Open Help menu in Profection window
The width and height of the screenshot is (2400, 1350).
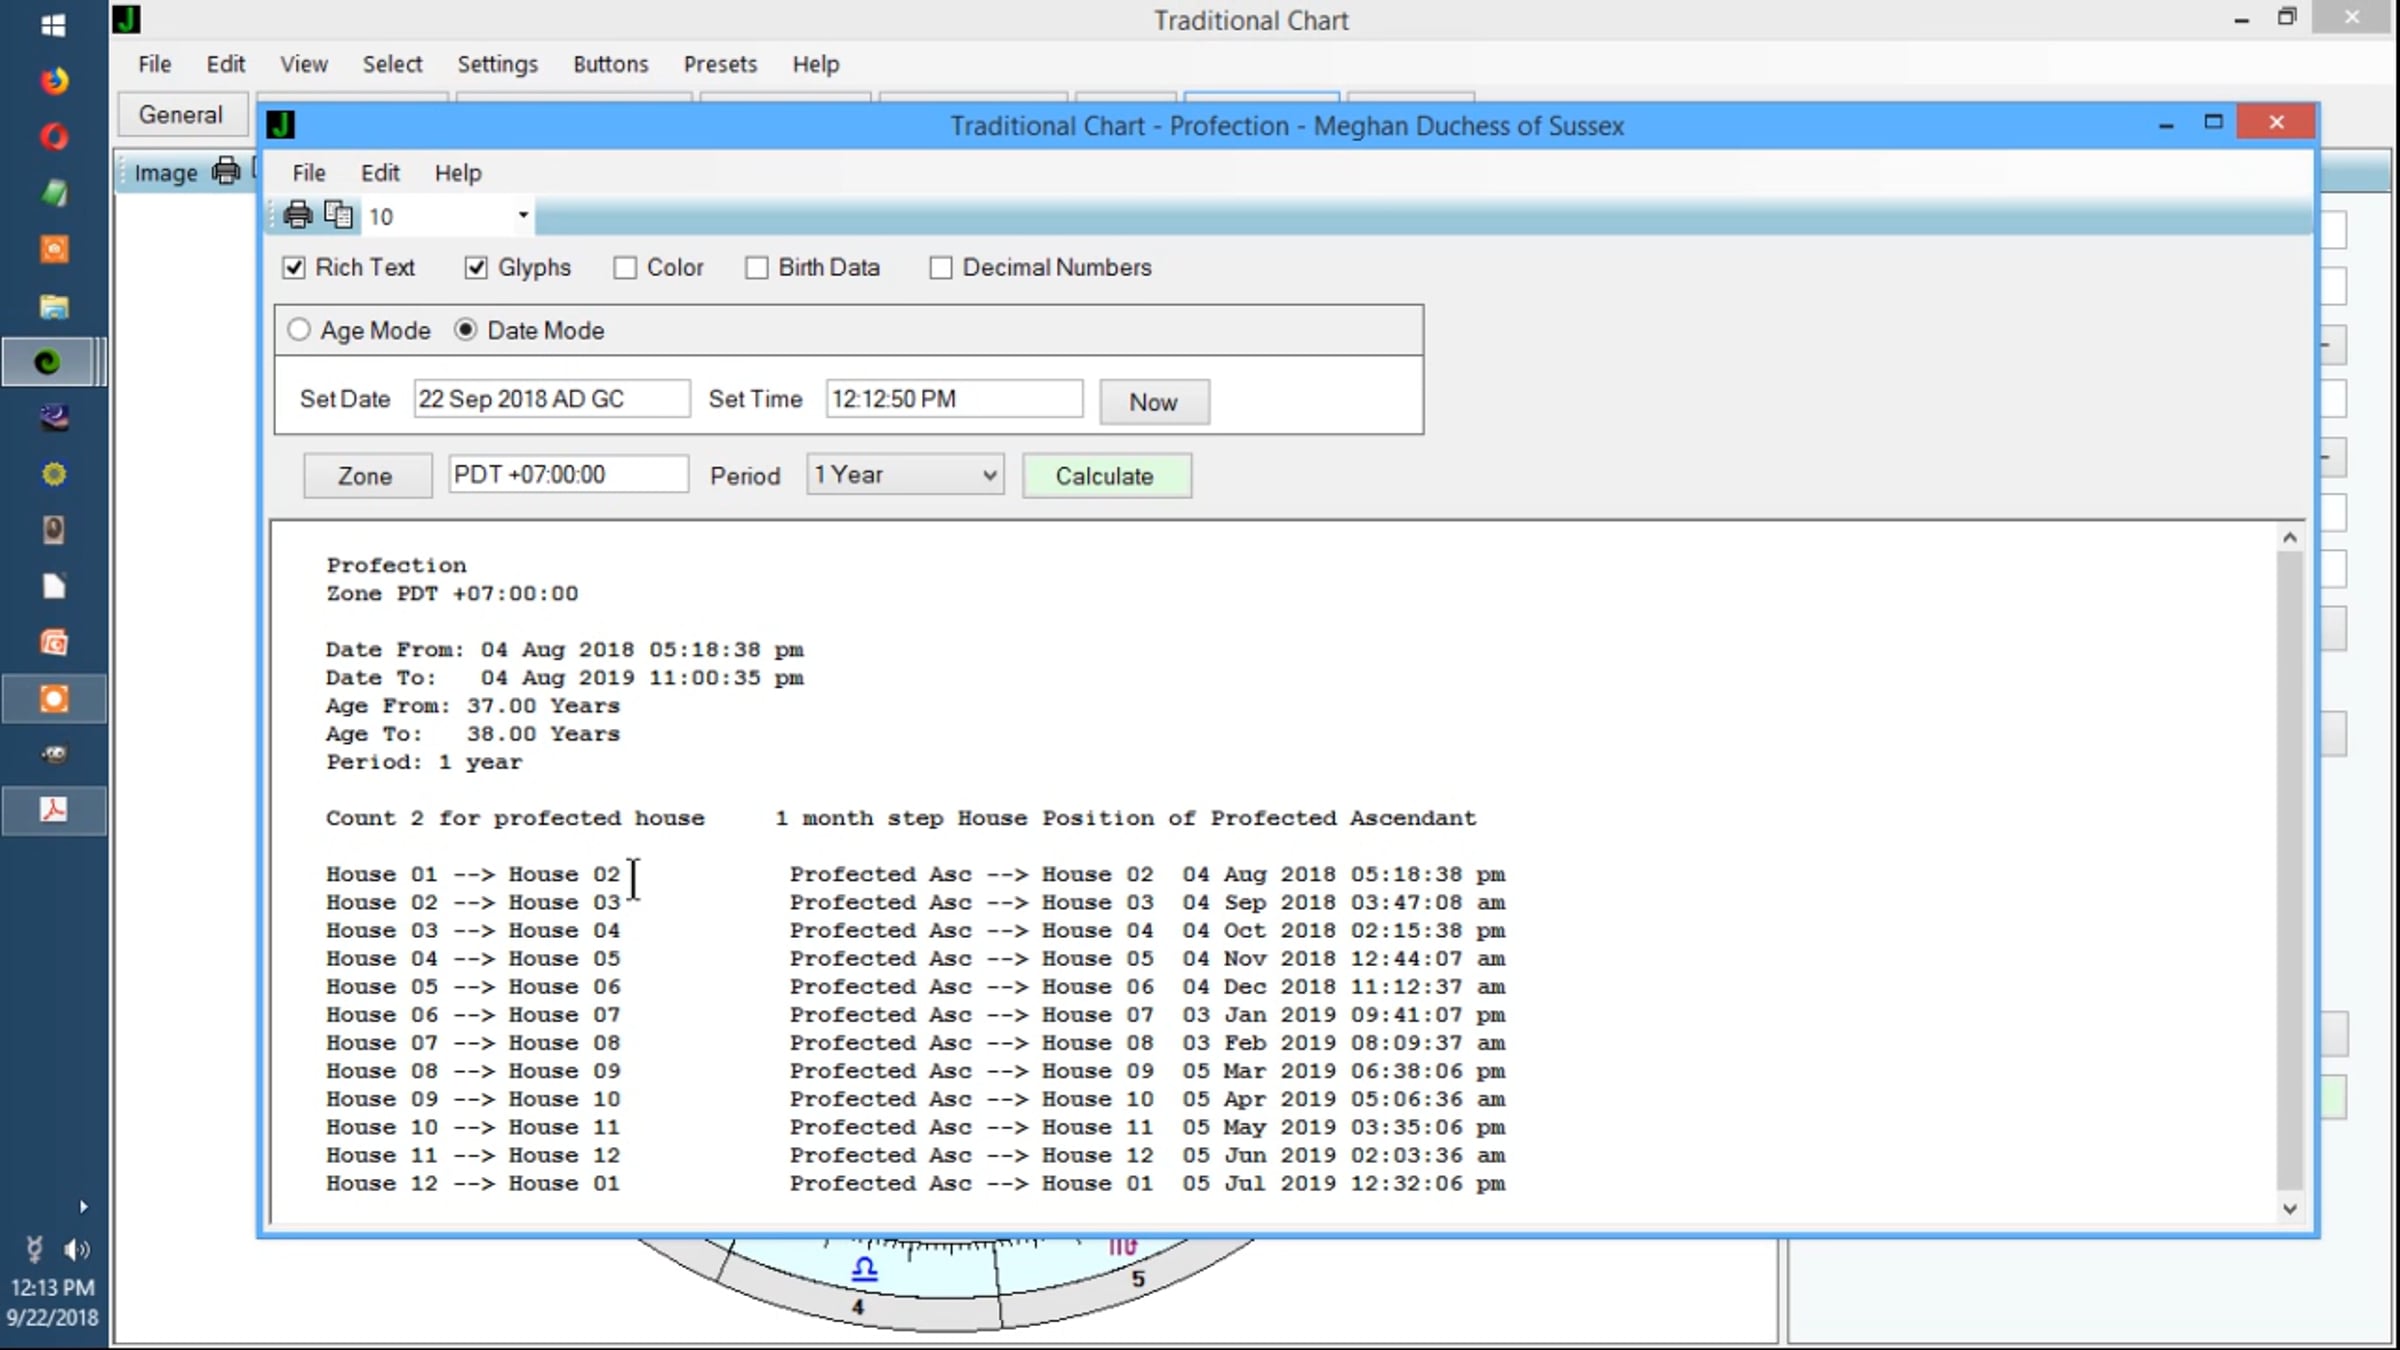point(458,173)
